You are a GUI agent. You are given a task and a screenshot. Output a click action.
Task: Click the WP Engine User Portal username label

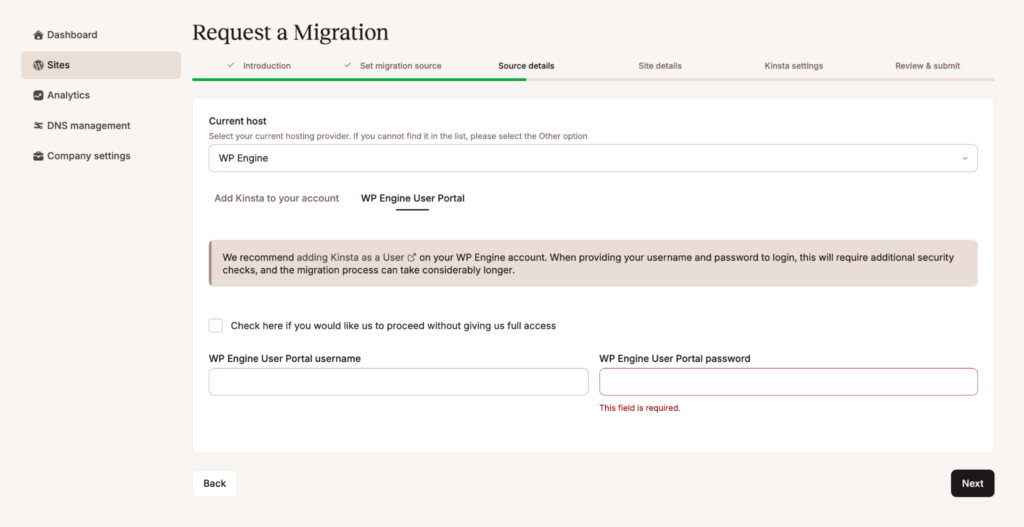tap(285, 359)
